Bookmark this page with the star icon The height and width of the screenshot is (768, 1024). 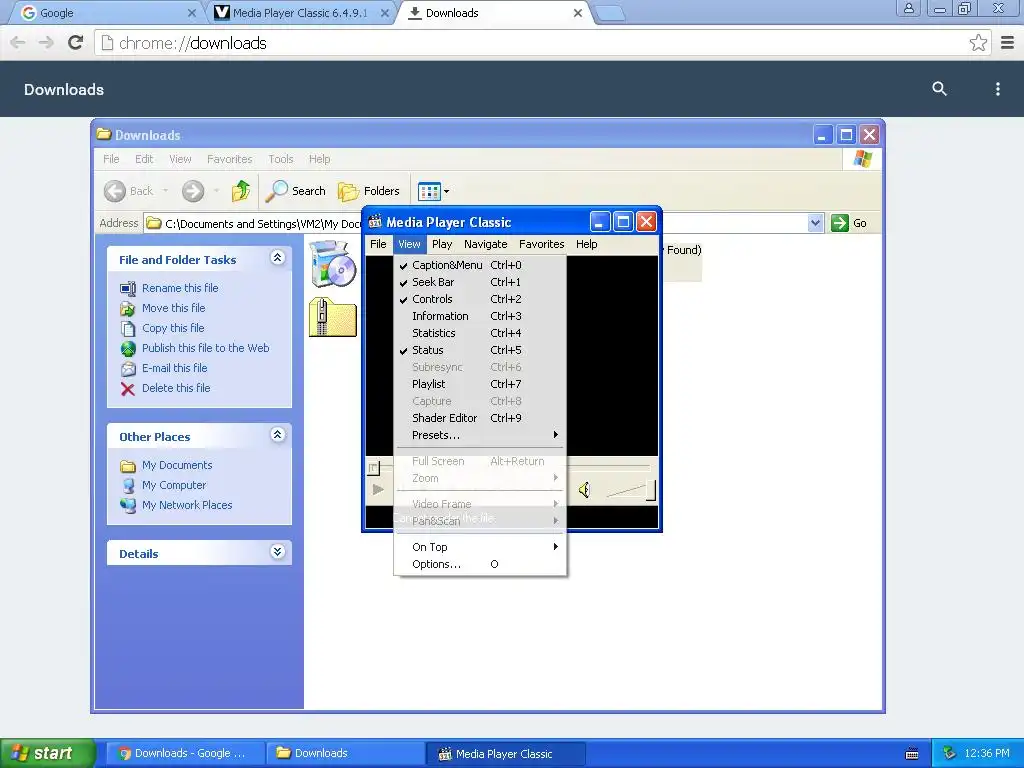coord(978,43)
